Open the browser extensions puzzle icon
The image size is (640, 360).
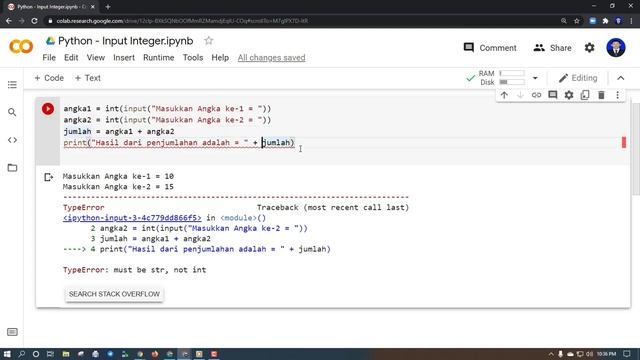pos(605,21)
